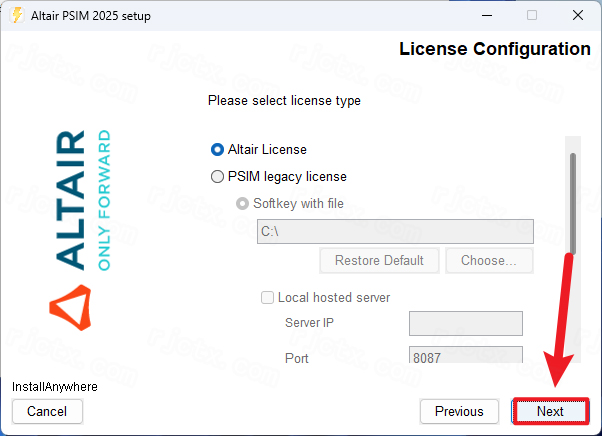Choose the PSIM legacy license option

point(218,177)
